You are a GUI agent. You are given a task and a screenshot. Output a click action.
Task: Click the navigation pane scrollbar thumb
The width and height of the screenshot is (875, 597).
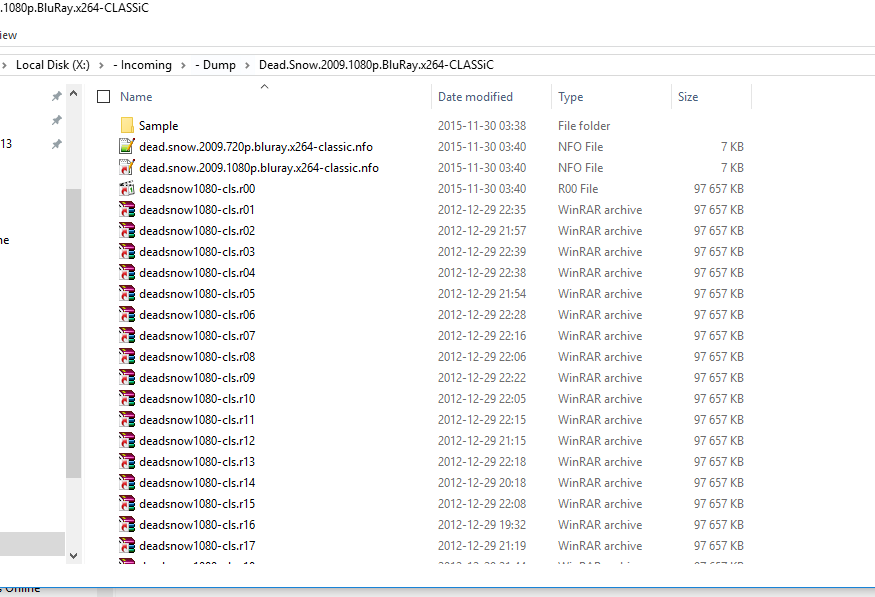click(x=74, y=333)
